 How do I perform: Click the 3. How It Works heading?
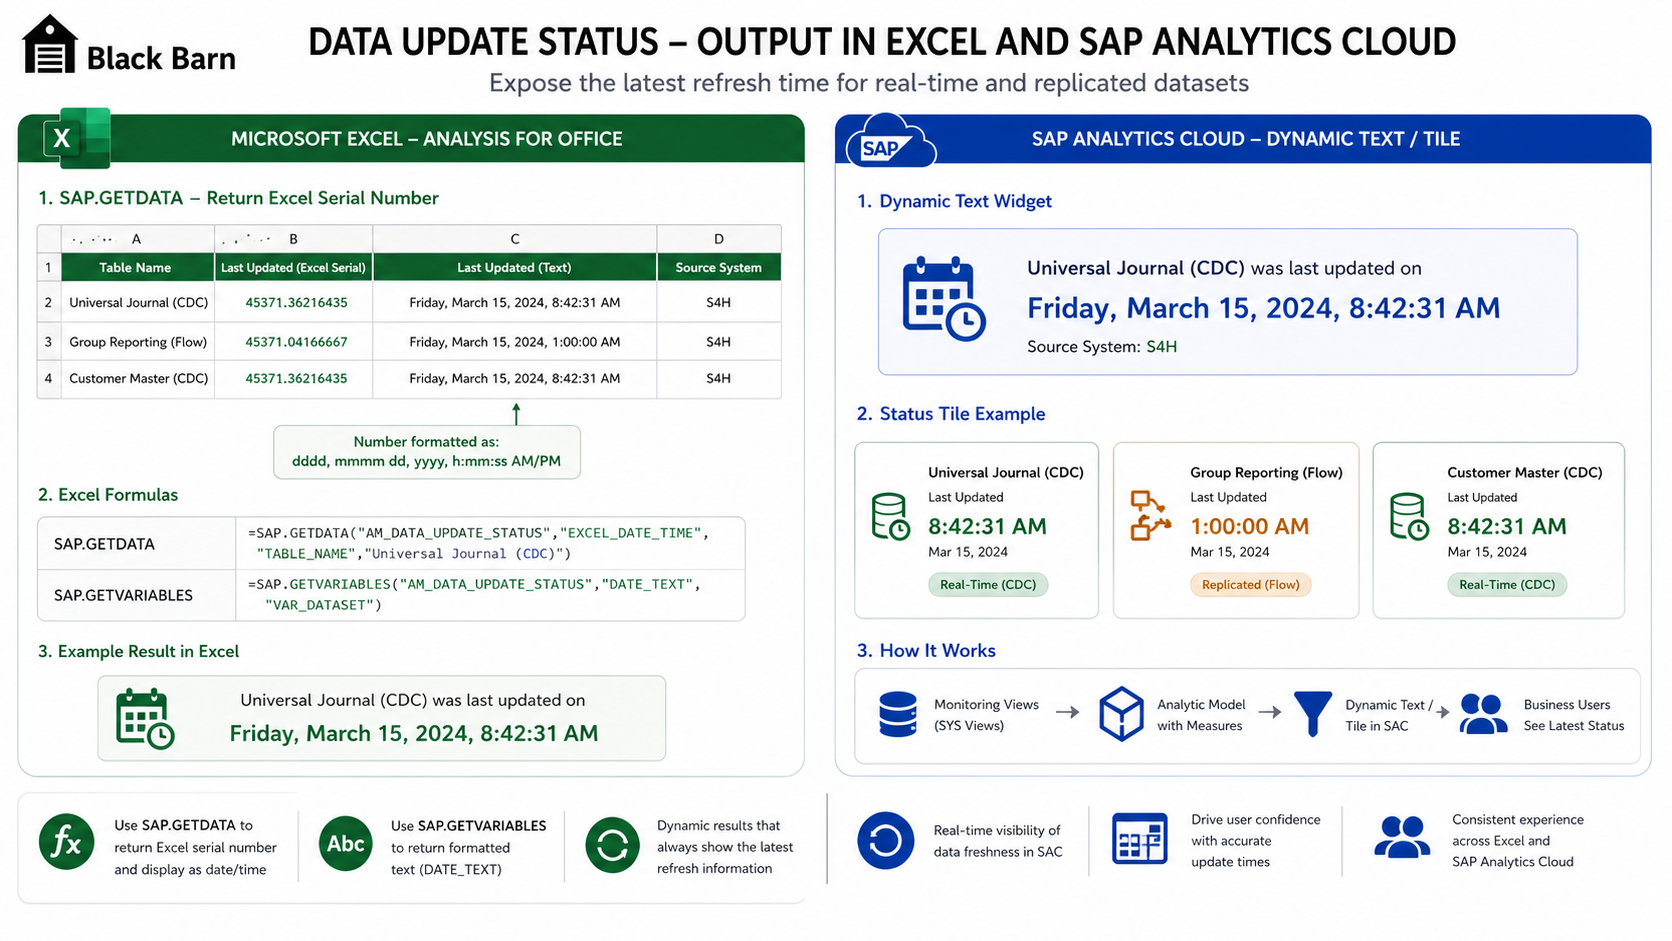926,651
